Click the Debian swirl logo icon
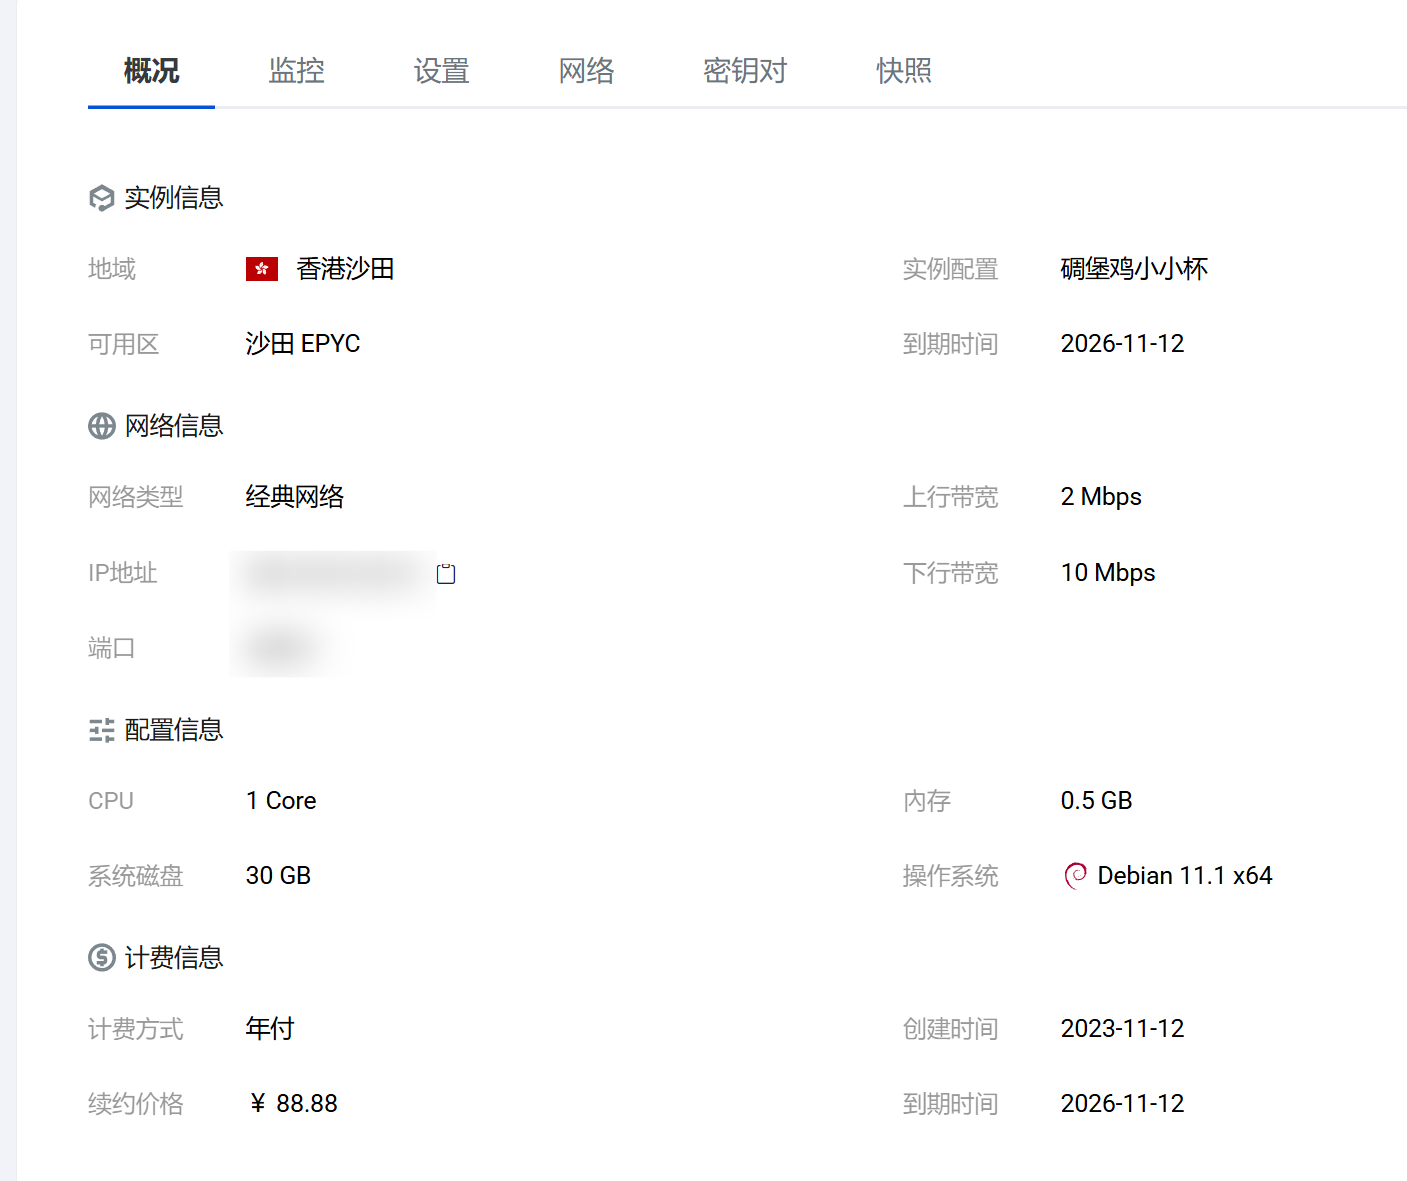 coord(1075,876)
